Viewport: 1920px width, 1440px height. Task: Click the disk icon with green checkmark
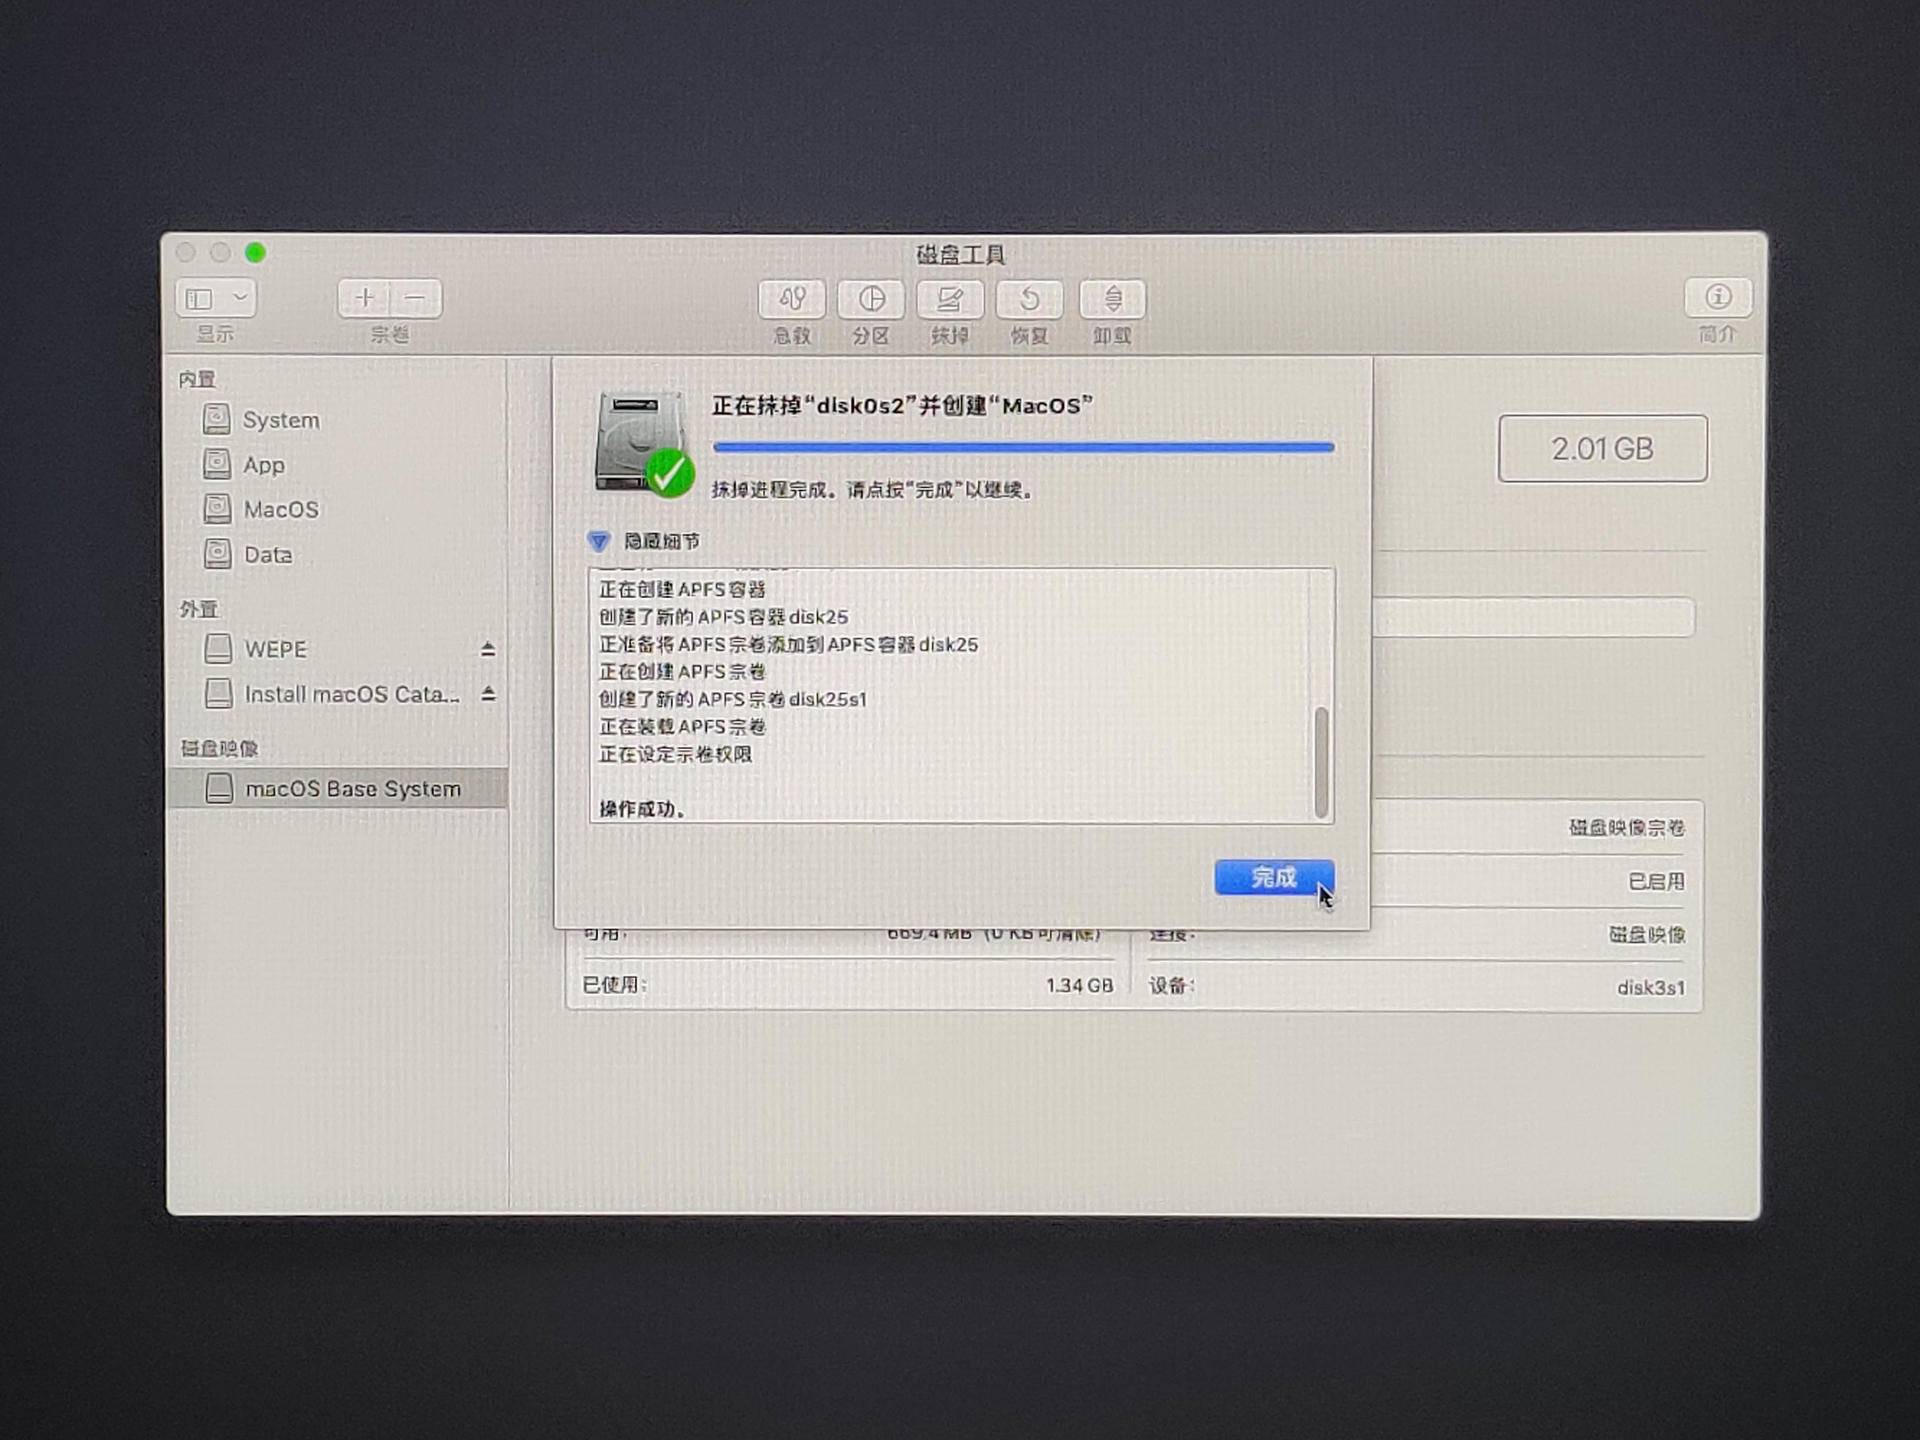coord(642,444)
